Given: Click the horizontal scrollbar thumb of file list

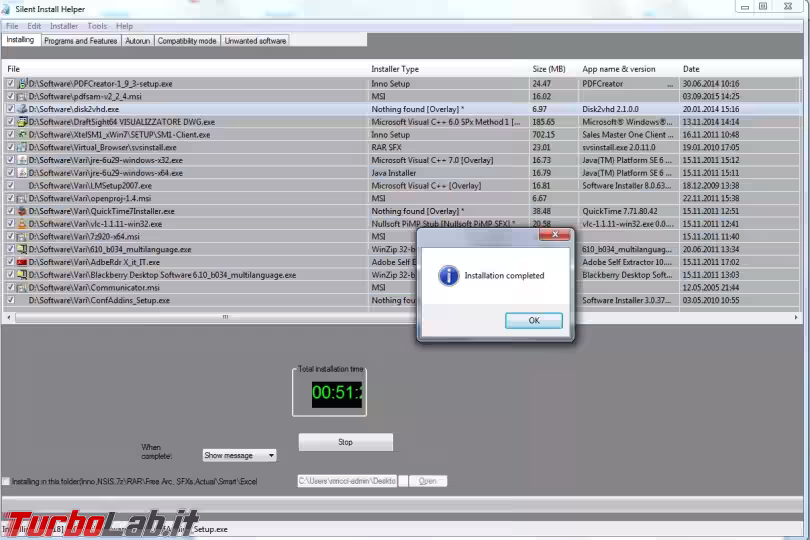Looking at the screenshot, I should (x=225, y=317).
